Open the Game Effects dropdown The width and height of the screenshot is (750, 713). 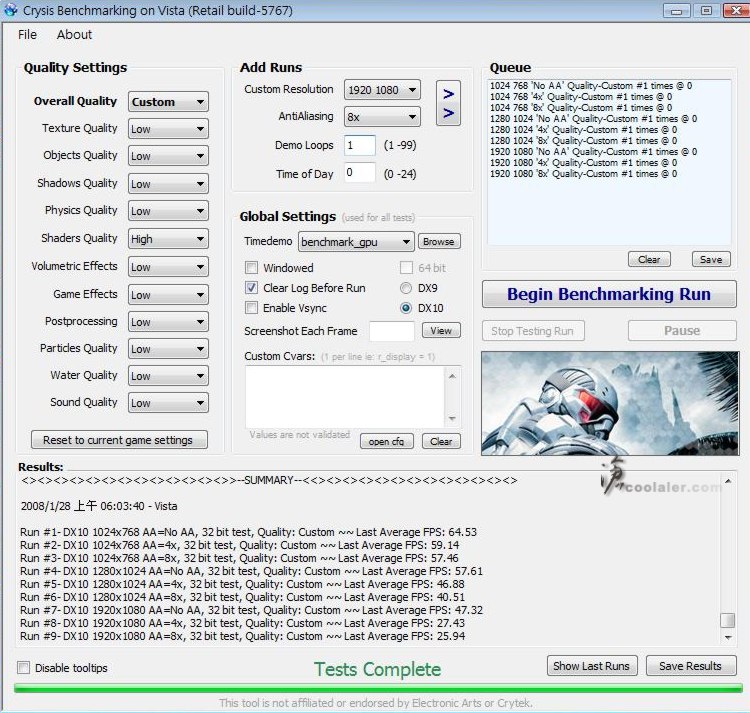pyautogui.click(x=168, y=295)
